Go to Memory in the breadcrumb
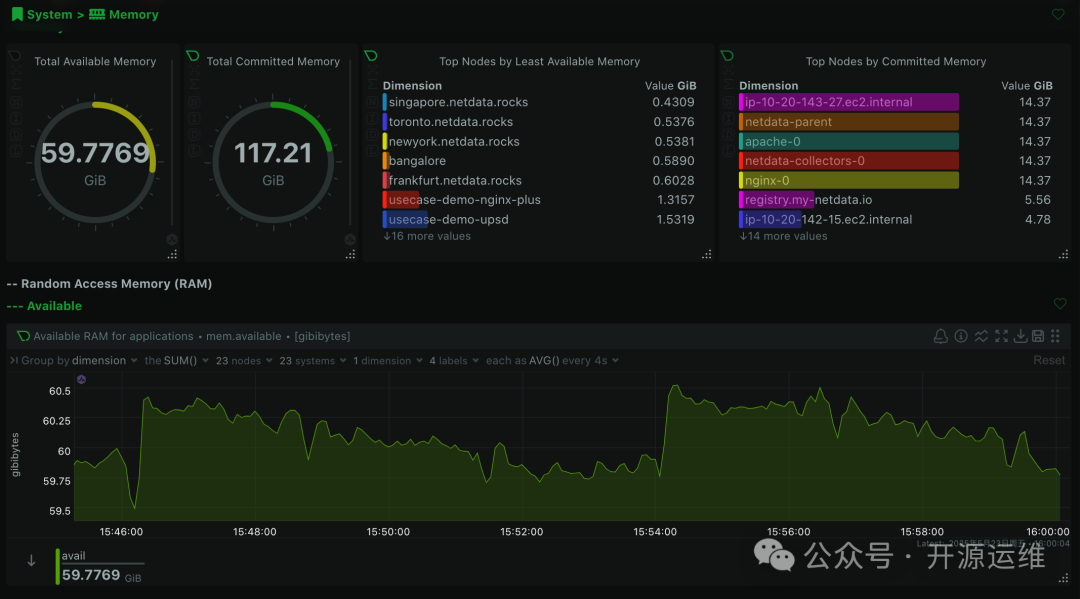The width and height of the screenshot is (1080, 599). pos(134,14)
